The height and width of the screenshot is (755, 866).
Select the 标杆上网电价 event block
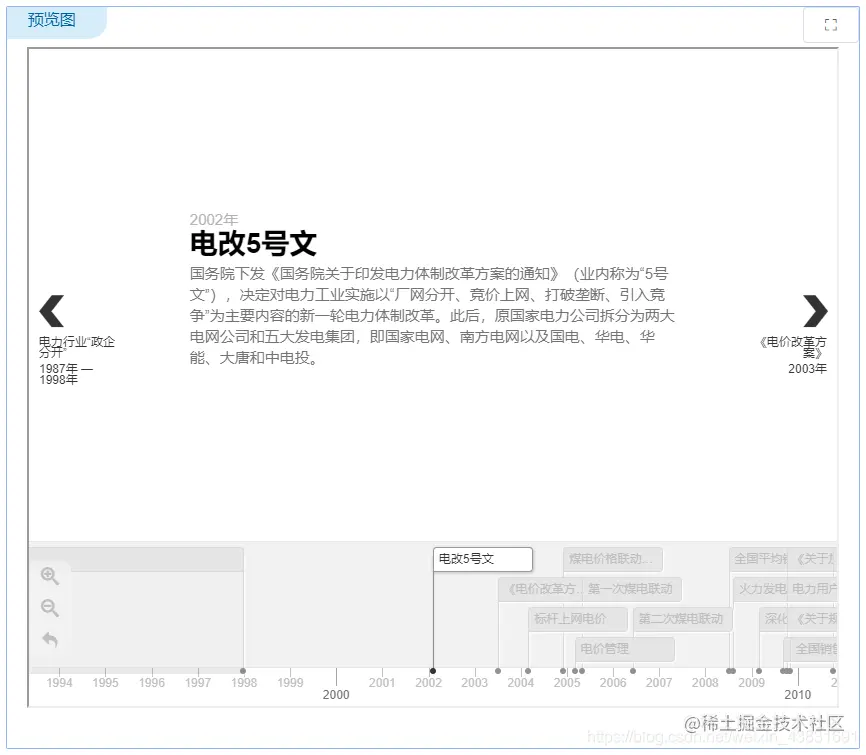pyautogui.click(x=576, y=618)
